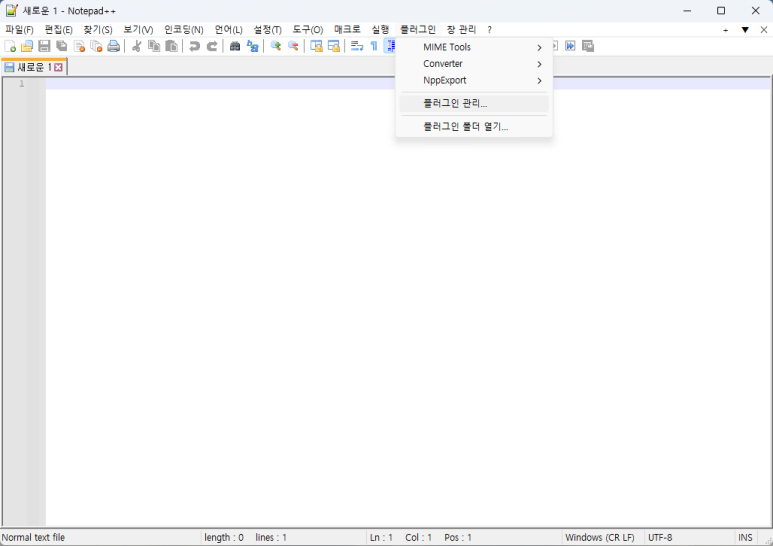Open Find with the binoculars icon
The image size is (773, 546).
(235, 46)
